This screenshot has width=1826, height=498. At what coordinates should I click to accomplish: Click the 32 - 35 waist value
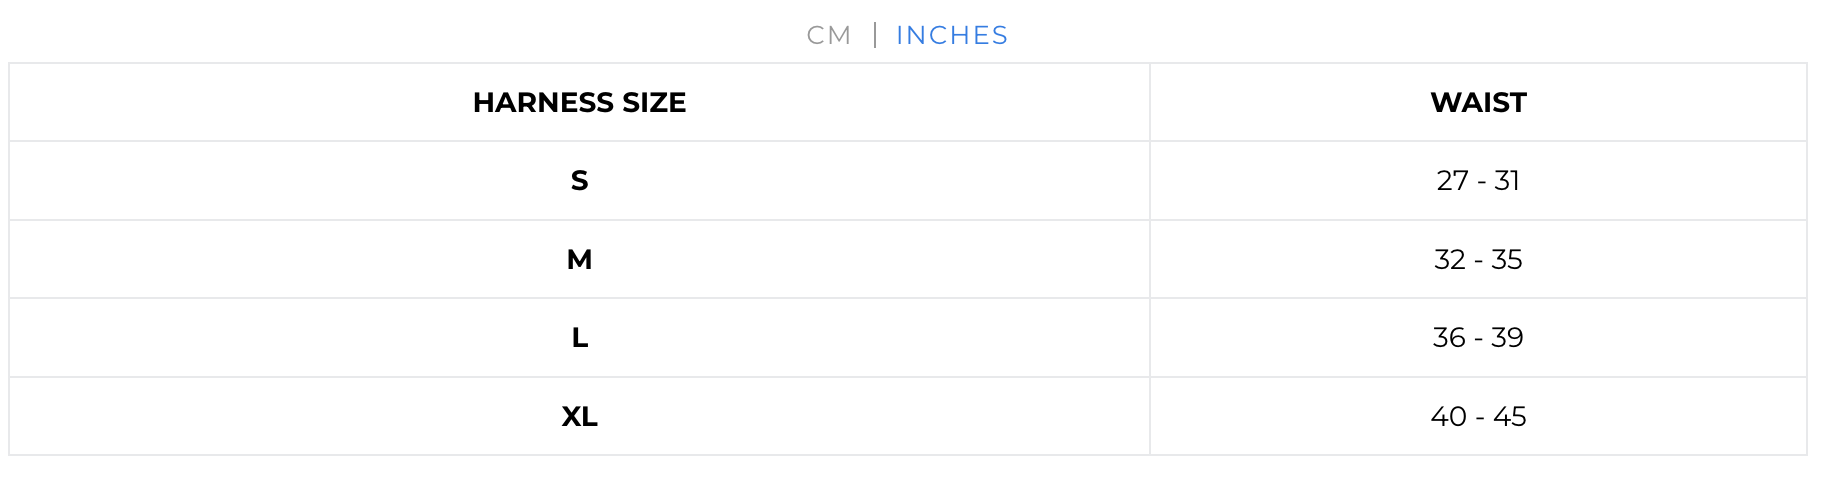(x=1478, y=259)
